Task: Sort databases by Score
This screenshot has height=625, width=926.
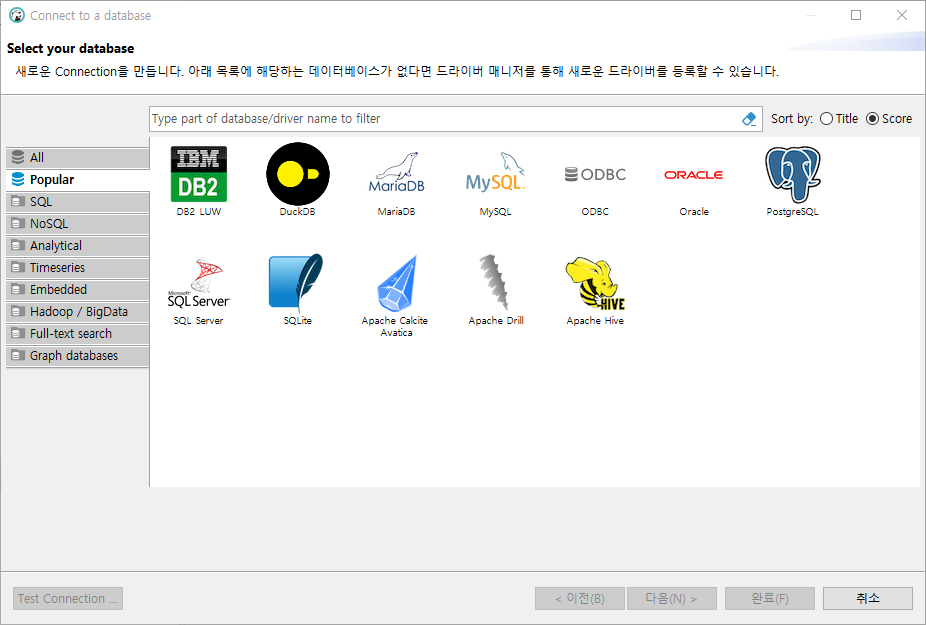Action: (889, 119)
